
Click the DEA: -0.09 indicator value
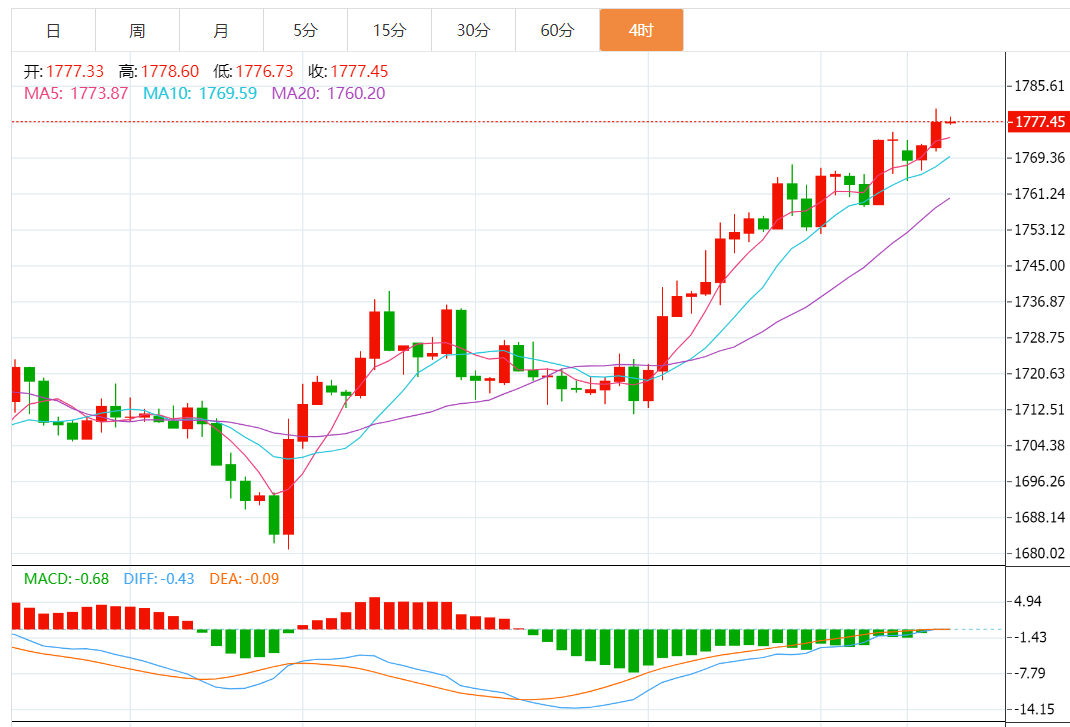244,579
